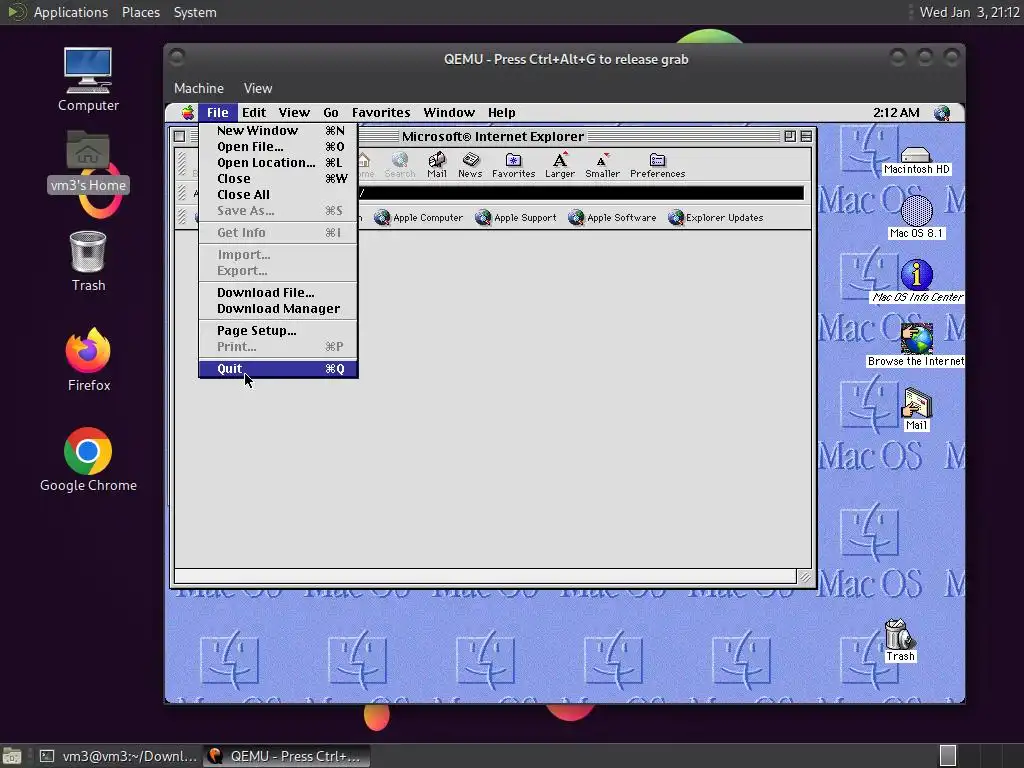The height and width of the screenshot is (768, 1024).
Task: Select the Mac OS Trash icon
Action: [x=900, y=641]
